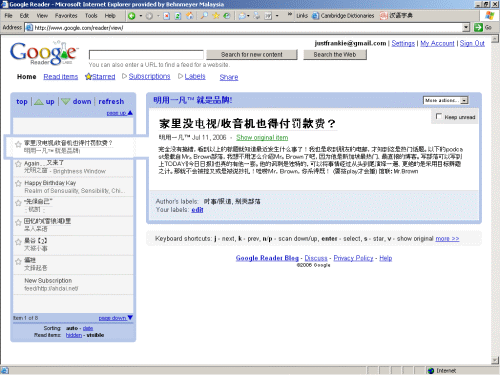Click the Search for new content button
The image size is (500, 375).
252,55
